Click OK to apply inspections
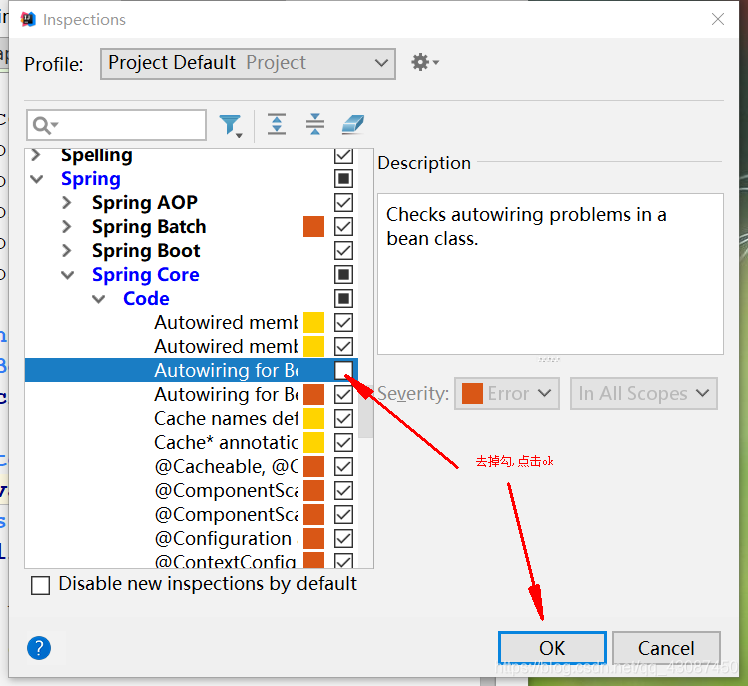This screenshot has height=686, width=748. click(x=552, y=648)
